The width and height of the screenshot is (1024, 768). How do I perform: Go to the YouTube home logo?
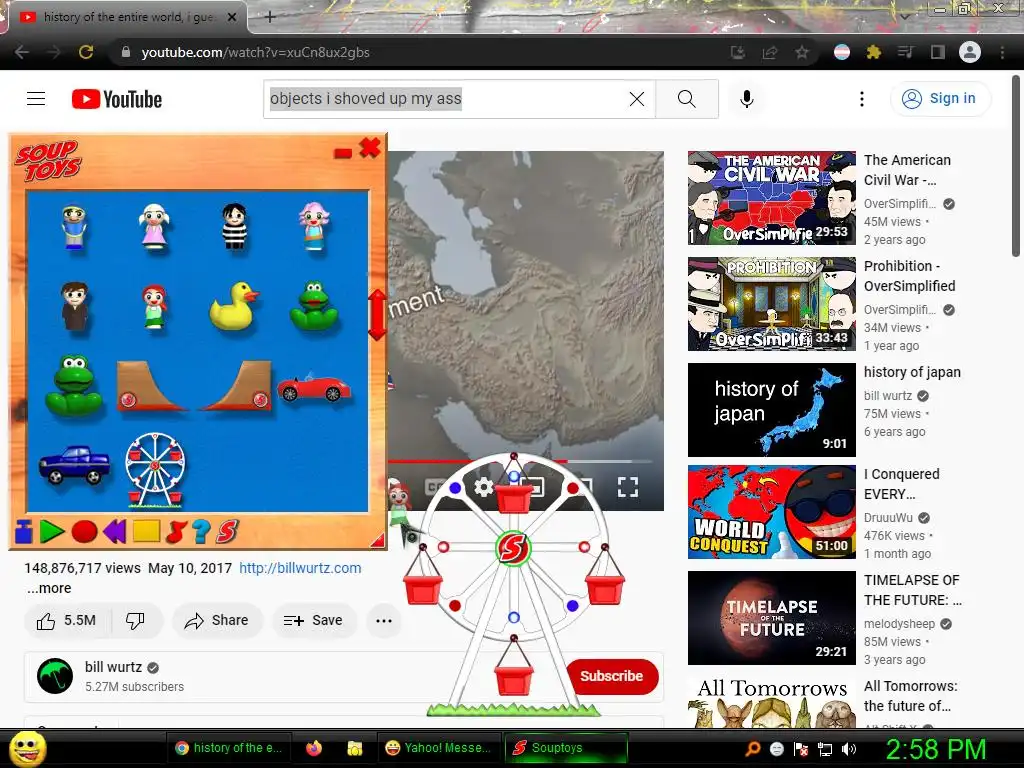[117, 99]
